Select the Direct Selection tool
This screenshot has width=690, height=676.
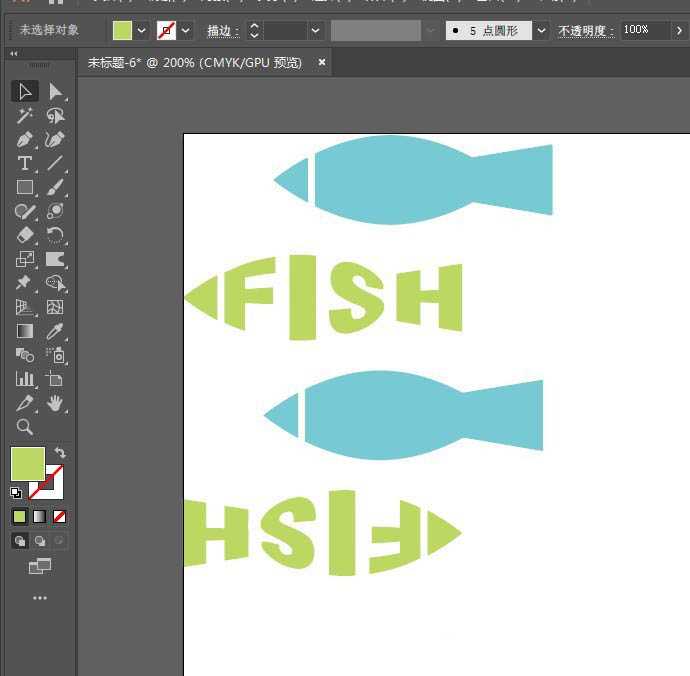tap(55, 92)
